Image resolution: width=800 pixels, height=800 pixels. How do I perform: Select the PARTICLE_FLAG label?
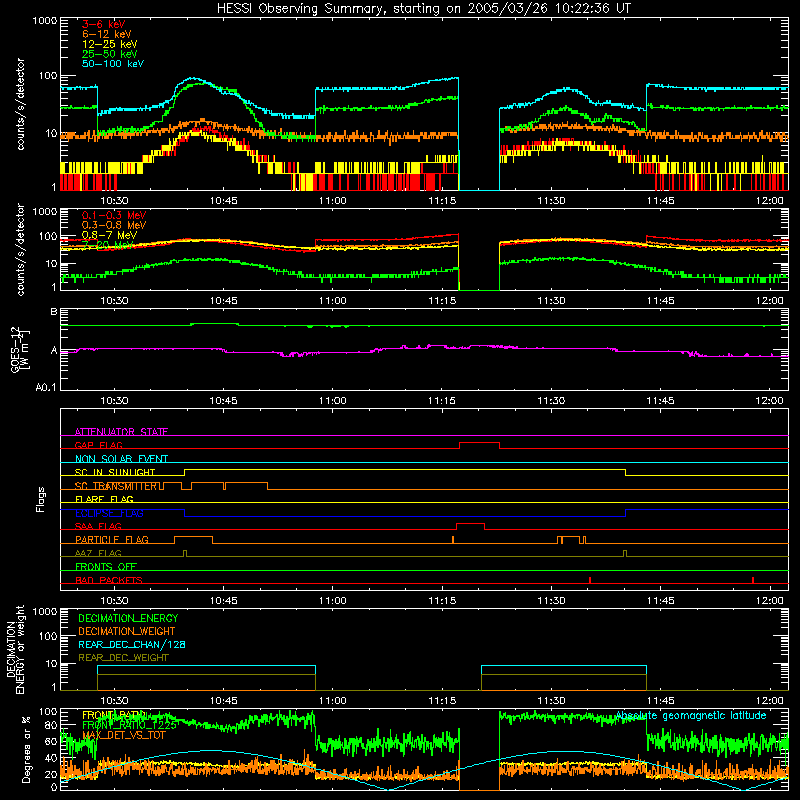[x=112, y=539]
